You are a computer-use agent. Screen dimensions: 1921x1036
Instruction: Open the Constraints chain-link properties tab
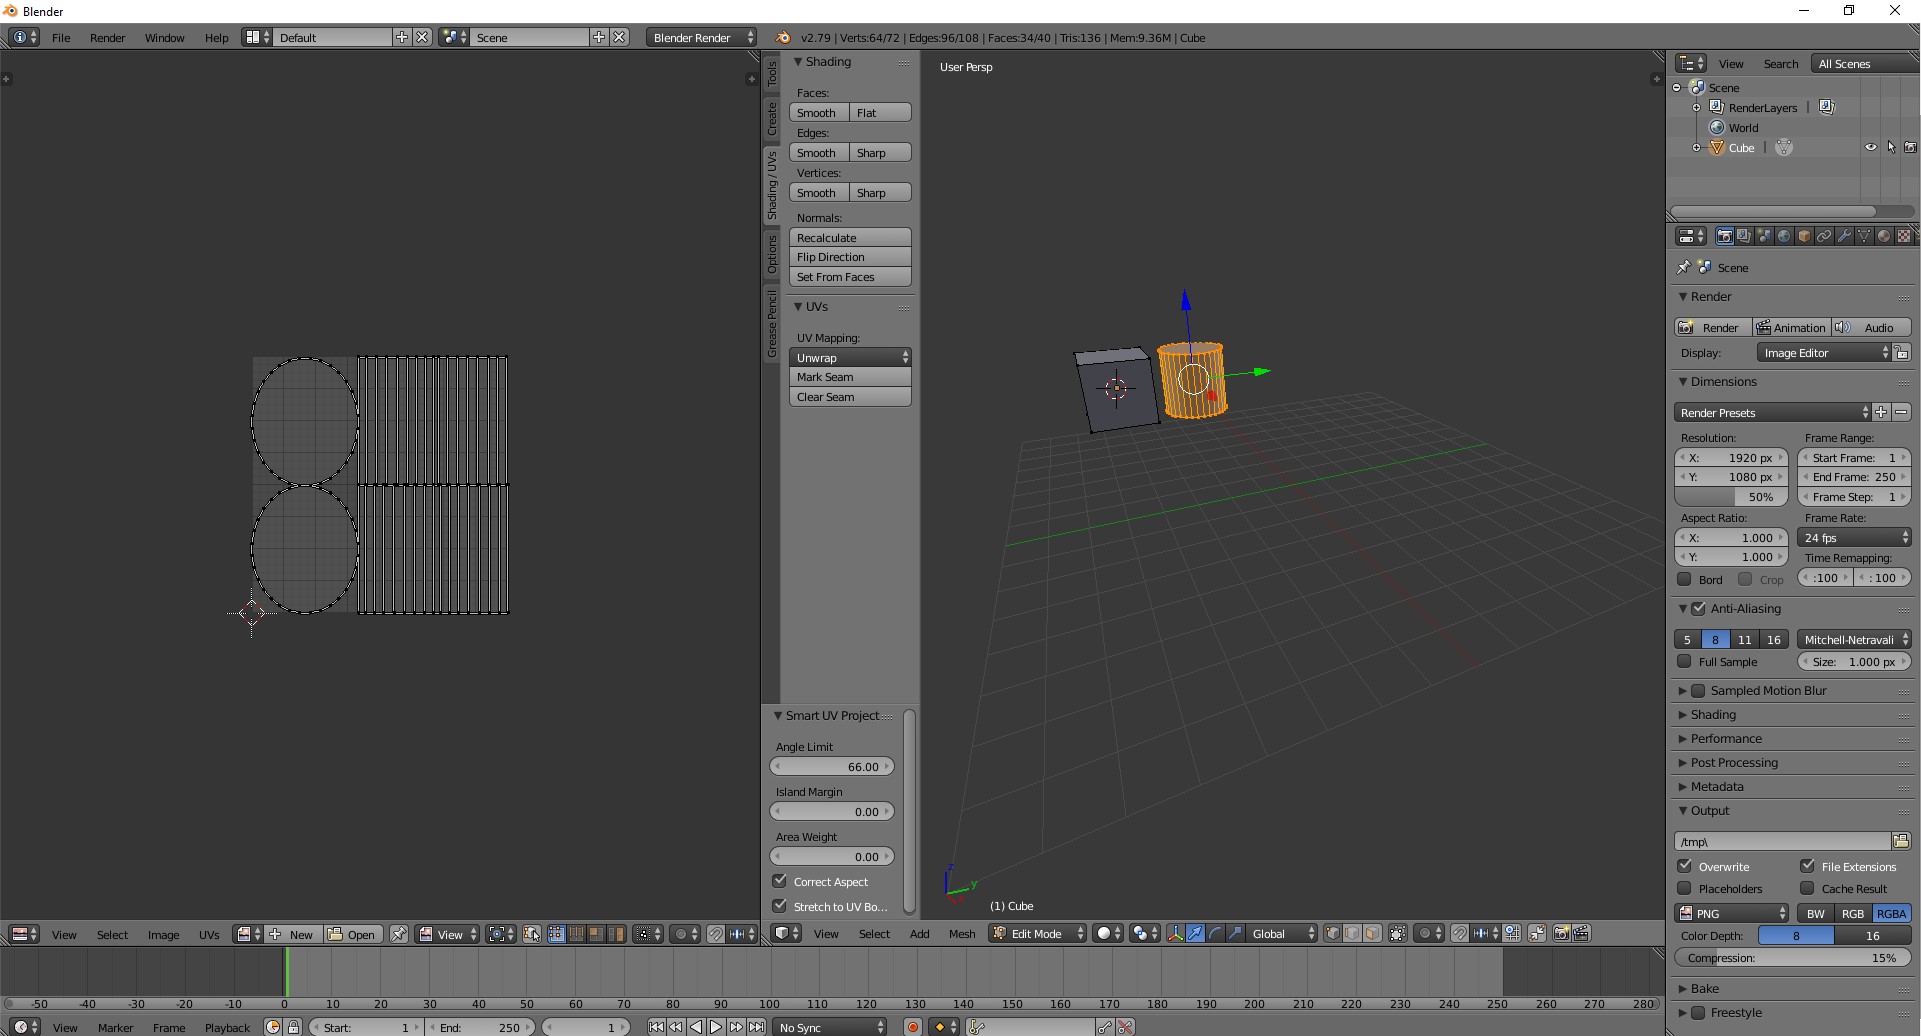click(1824, 236)
